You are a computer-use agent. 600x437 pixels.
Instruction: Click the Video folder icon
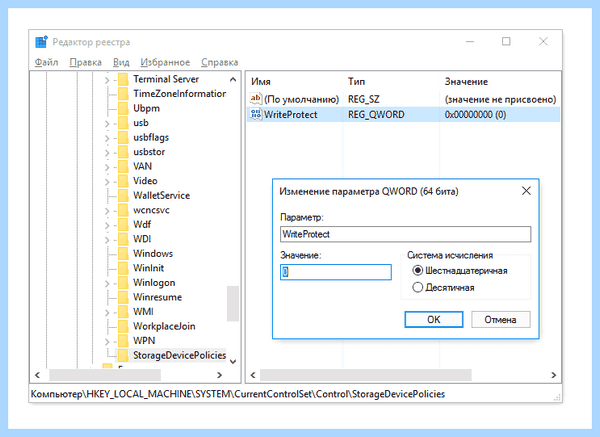[x=123, y=181]
